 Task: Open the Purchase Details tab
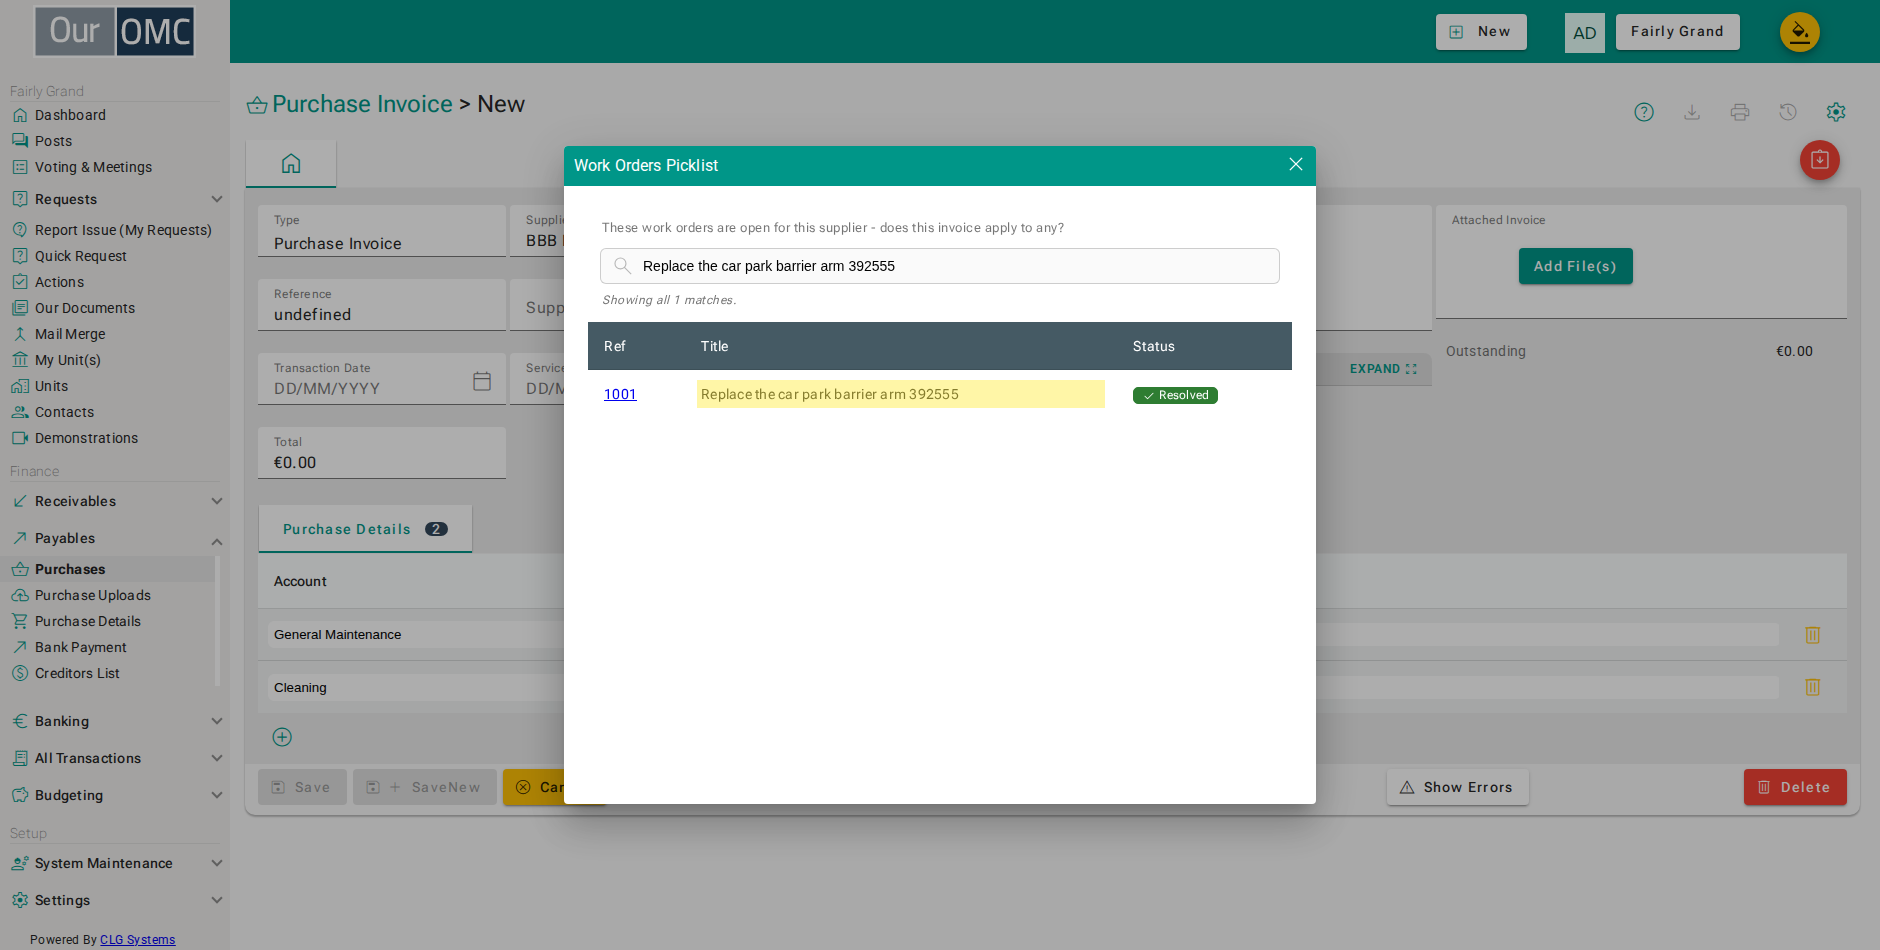coord(365,529)
